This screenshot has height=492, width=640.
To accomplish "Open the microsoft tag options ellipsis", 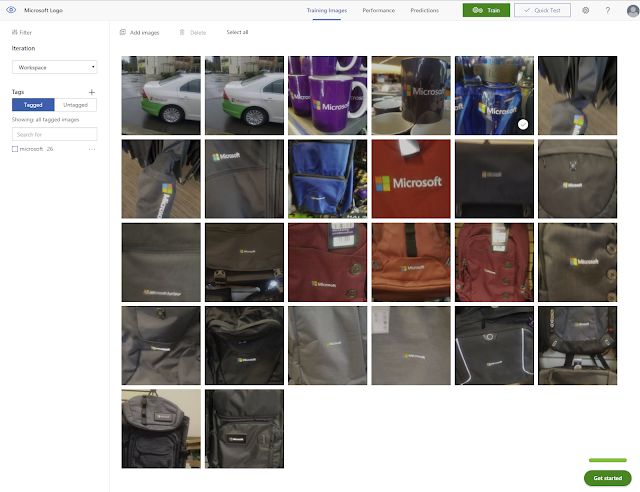I will [92, 149].
